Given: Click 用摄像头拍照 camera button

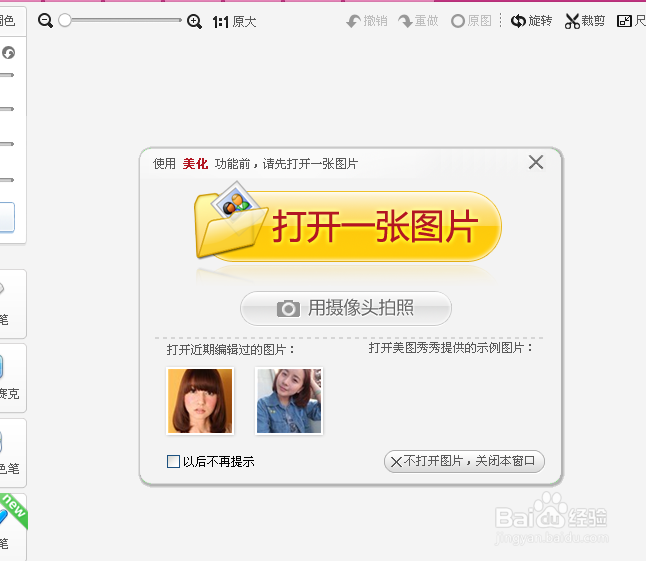Looking at the screenshot, I should [x=346, y=308].
